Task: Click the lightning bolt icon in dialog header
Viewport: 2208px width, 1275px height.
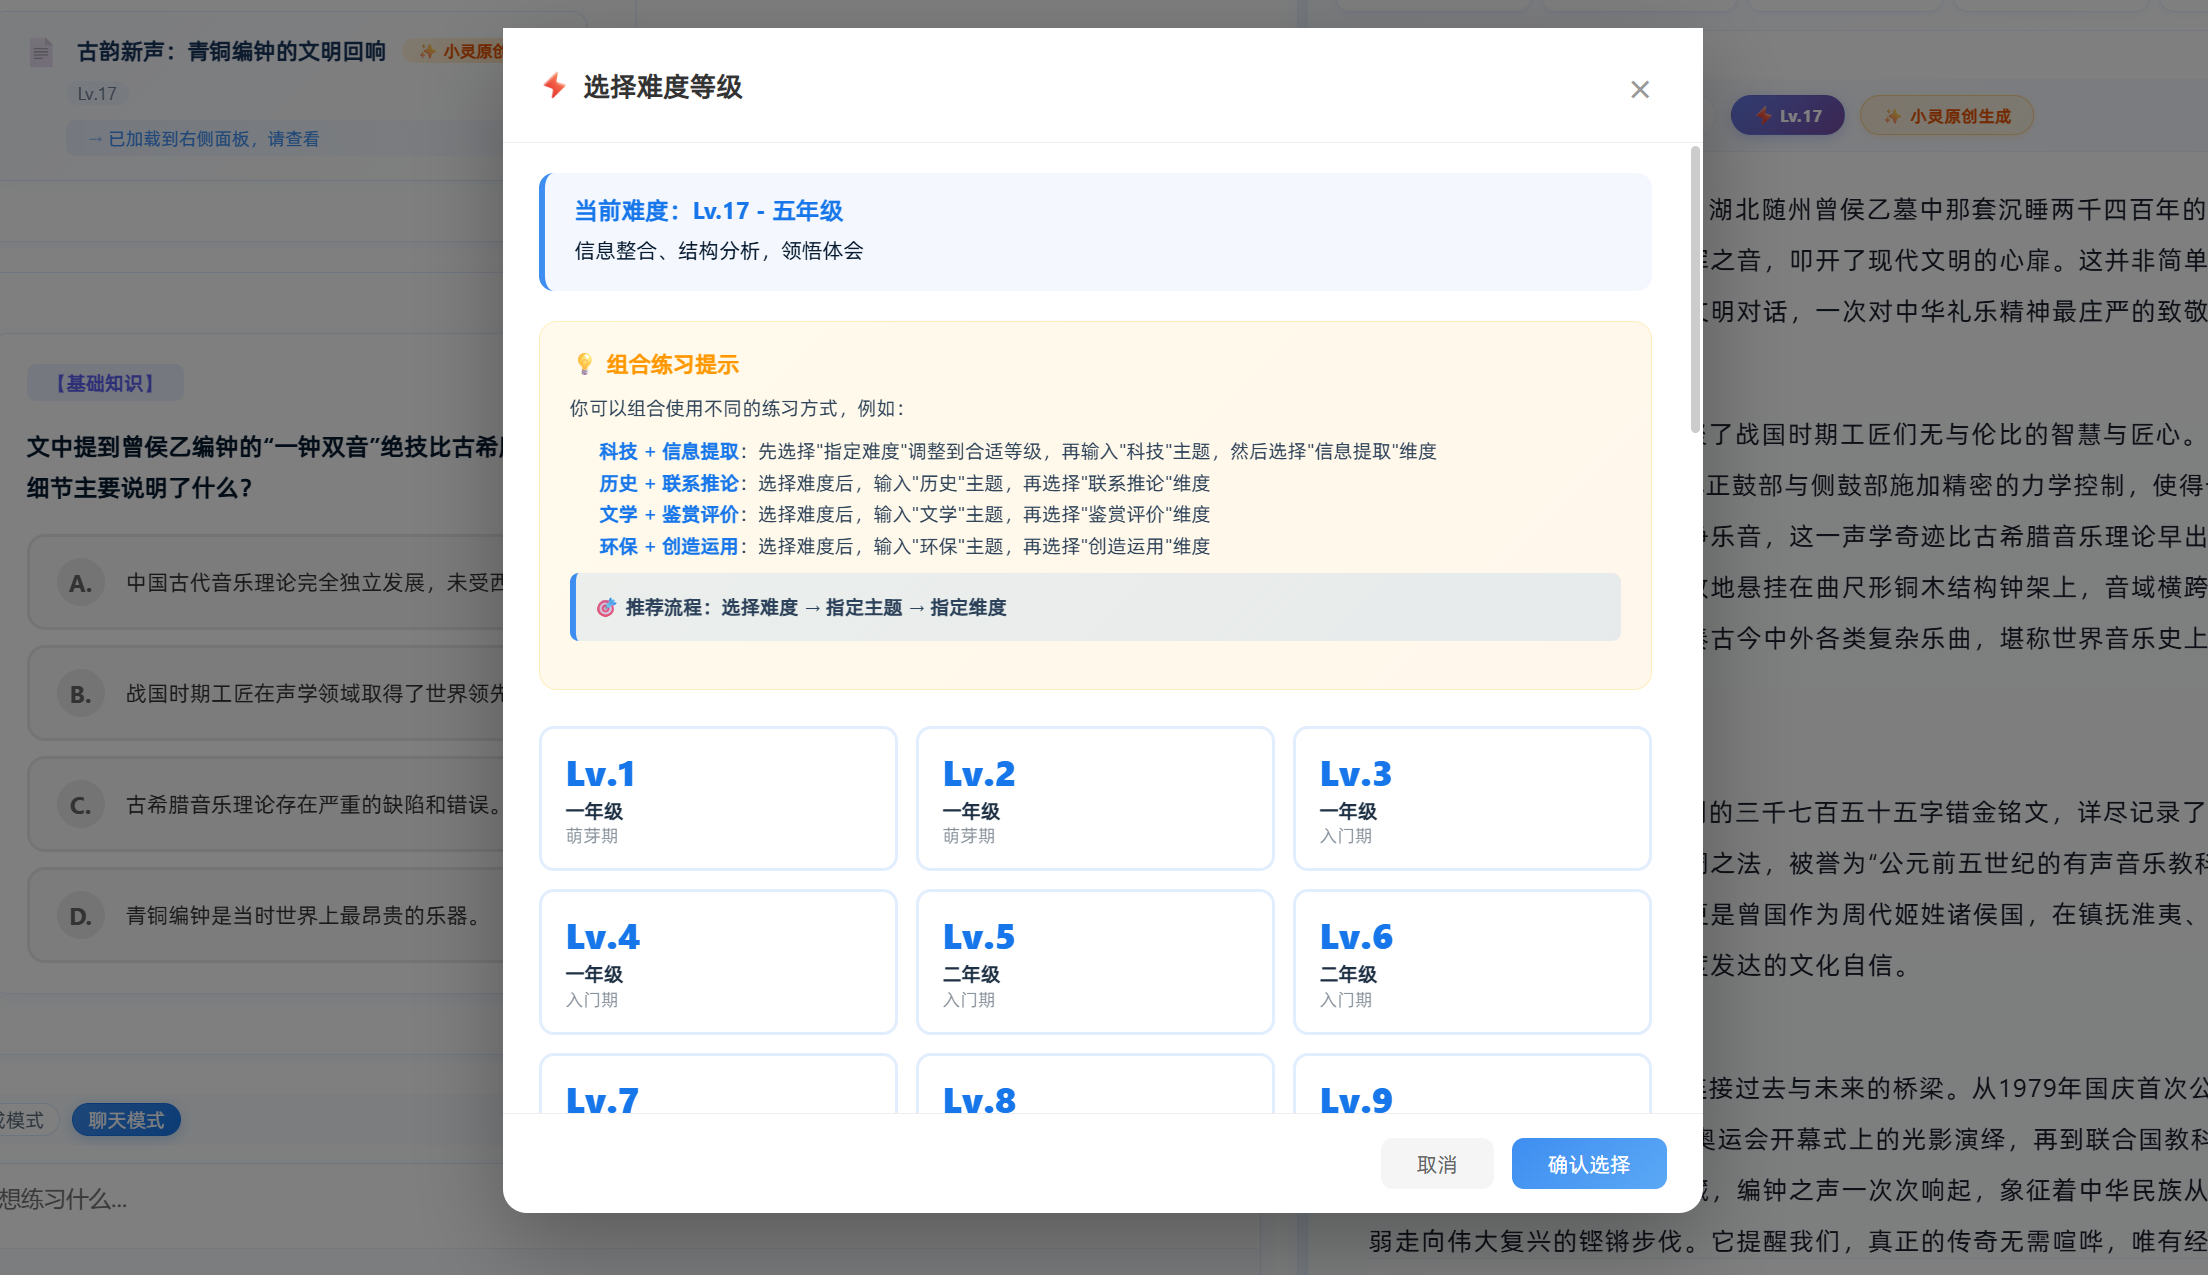Action: point(554,86)
